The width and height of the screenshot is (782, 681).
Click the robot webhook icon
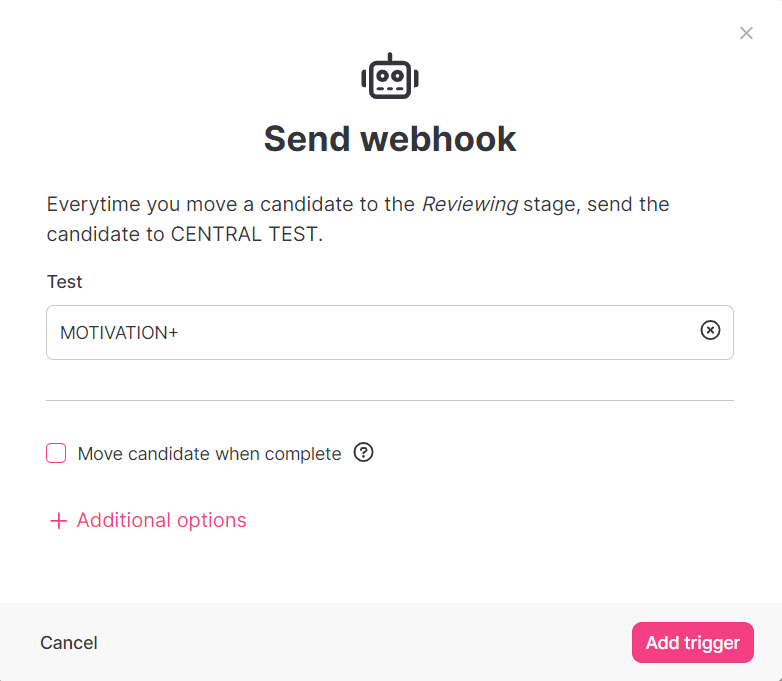coord(390,76)
